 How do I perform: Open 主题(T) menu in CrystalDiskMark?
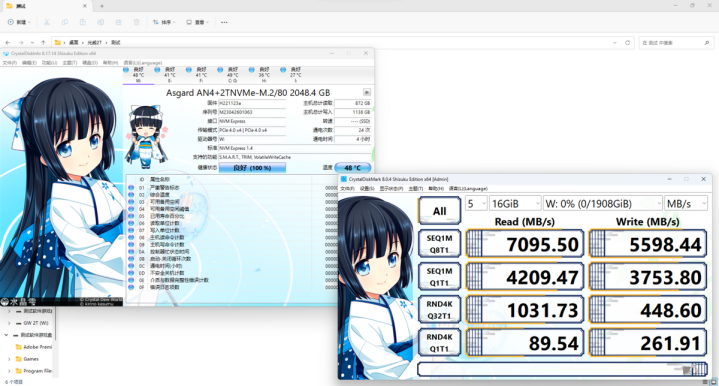point(415,188)
